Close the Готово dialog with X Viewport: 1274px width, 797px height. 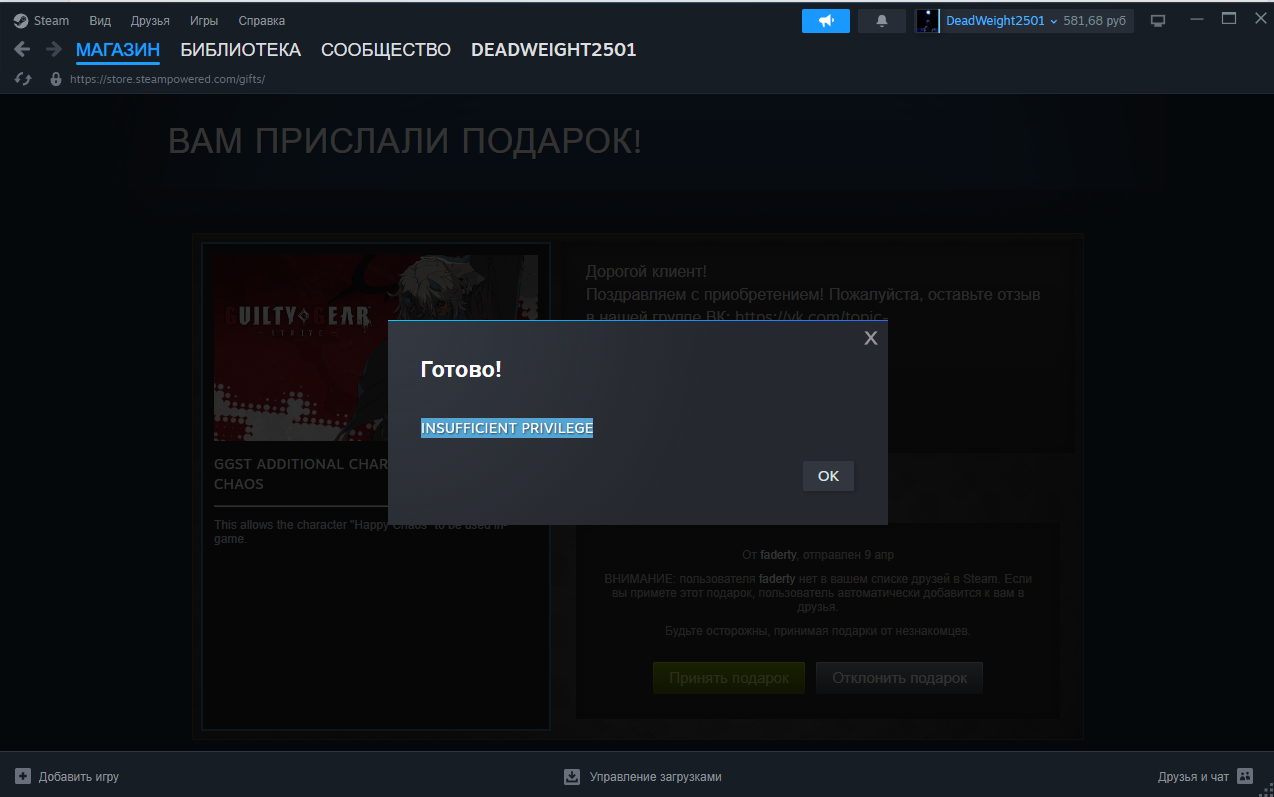871,338
